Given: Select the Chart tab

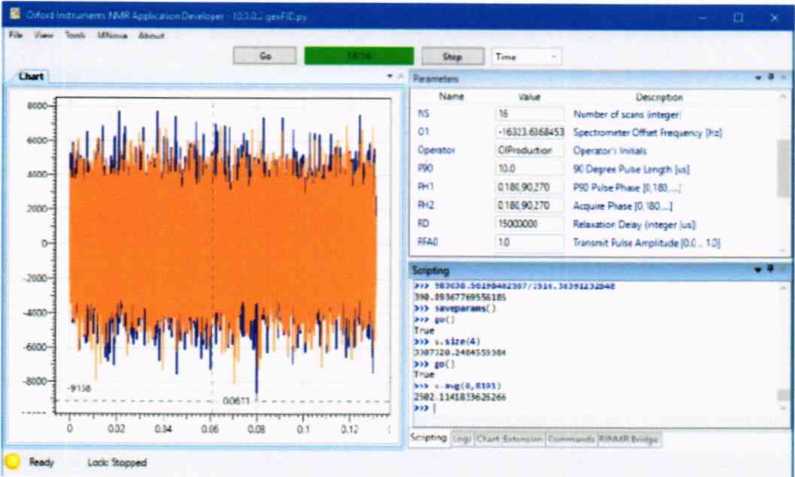Looking at the screenshot, I should [x=30, y=77].
